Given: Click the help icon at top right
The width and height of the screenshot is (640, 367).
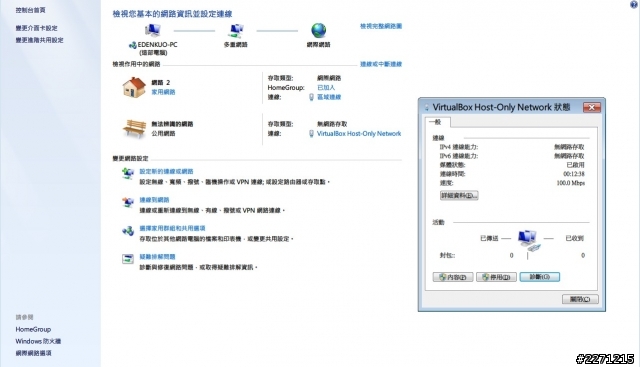Looking at the screenshot, I should 634,4.
